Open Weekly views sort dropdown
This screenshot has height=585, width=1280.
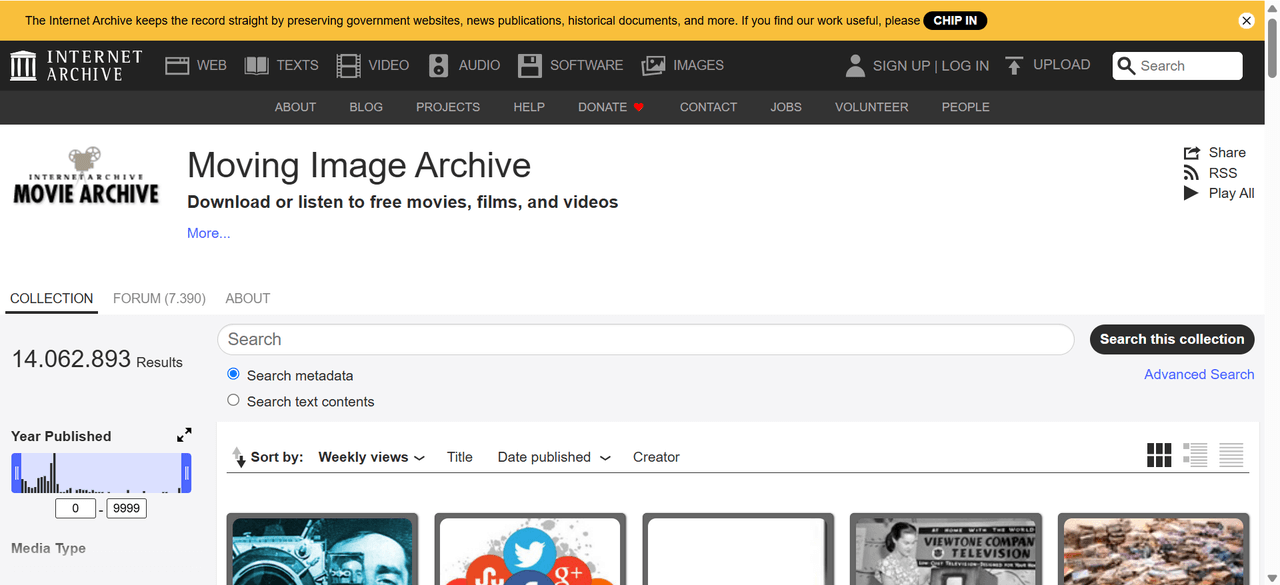point(371,457)
